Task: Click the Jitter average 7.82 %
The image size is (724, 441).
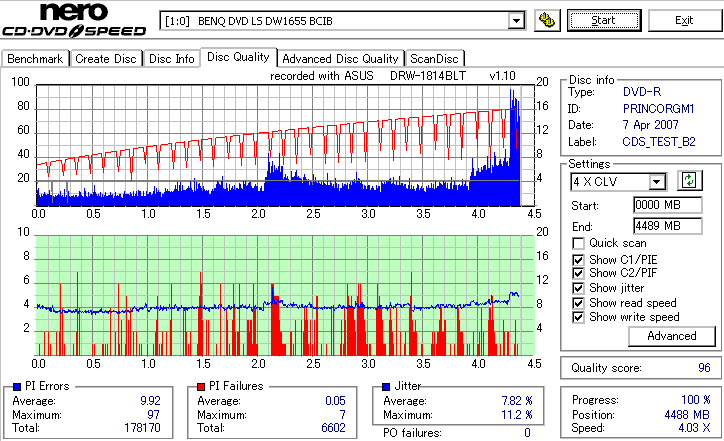Action: click(x=517, y=401)
